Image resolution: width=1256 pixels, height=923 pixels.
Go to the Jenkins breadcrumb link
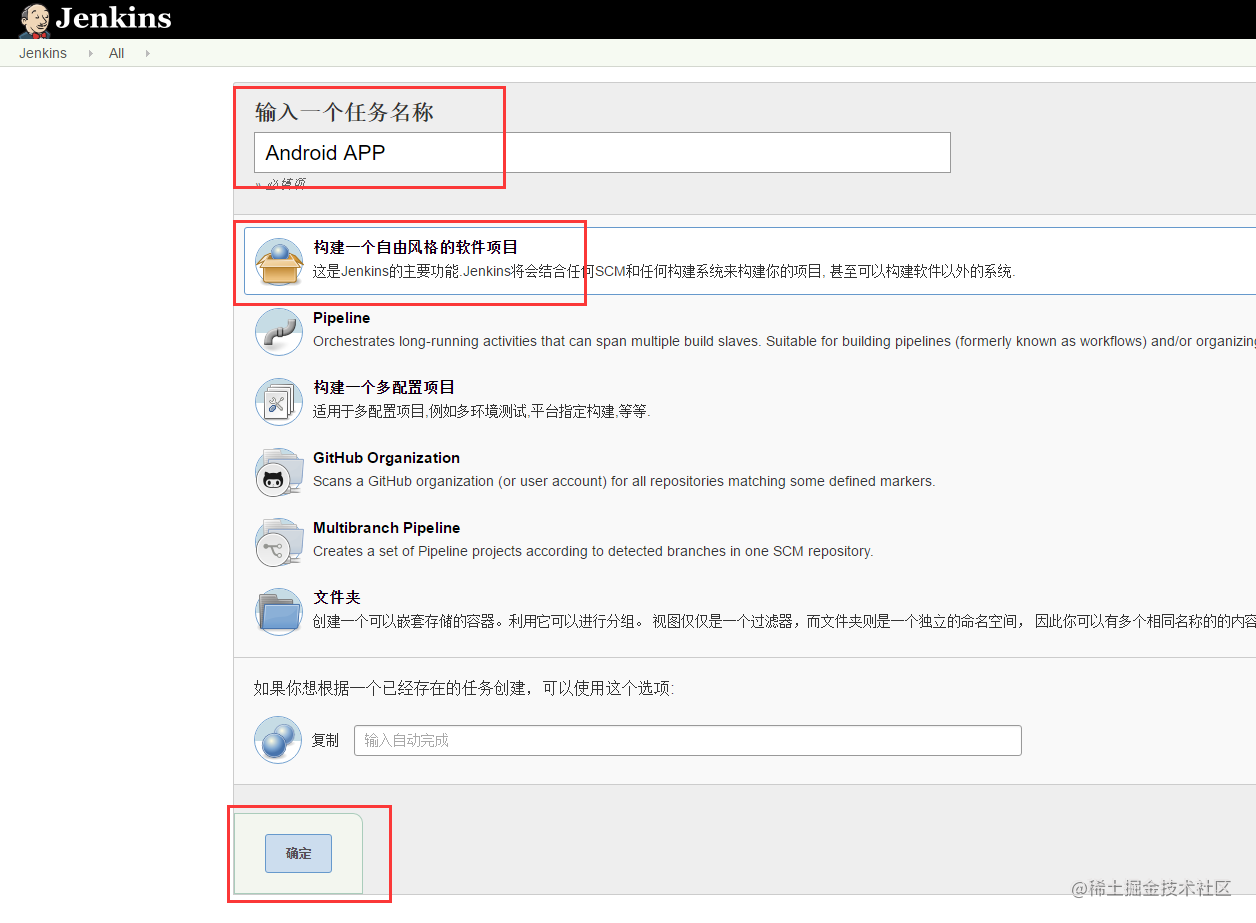(43, 53)
